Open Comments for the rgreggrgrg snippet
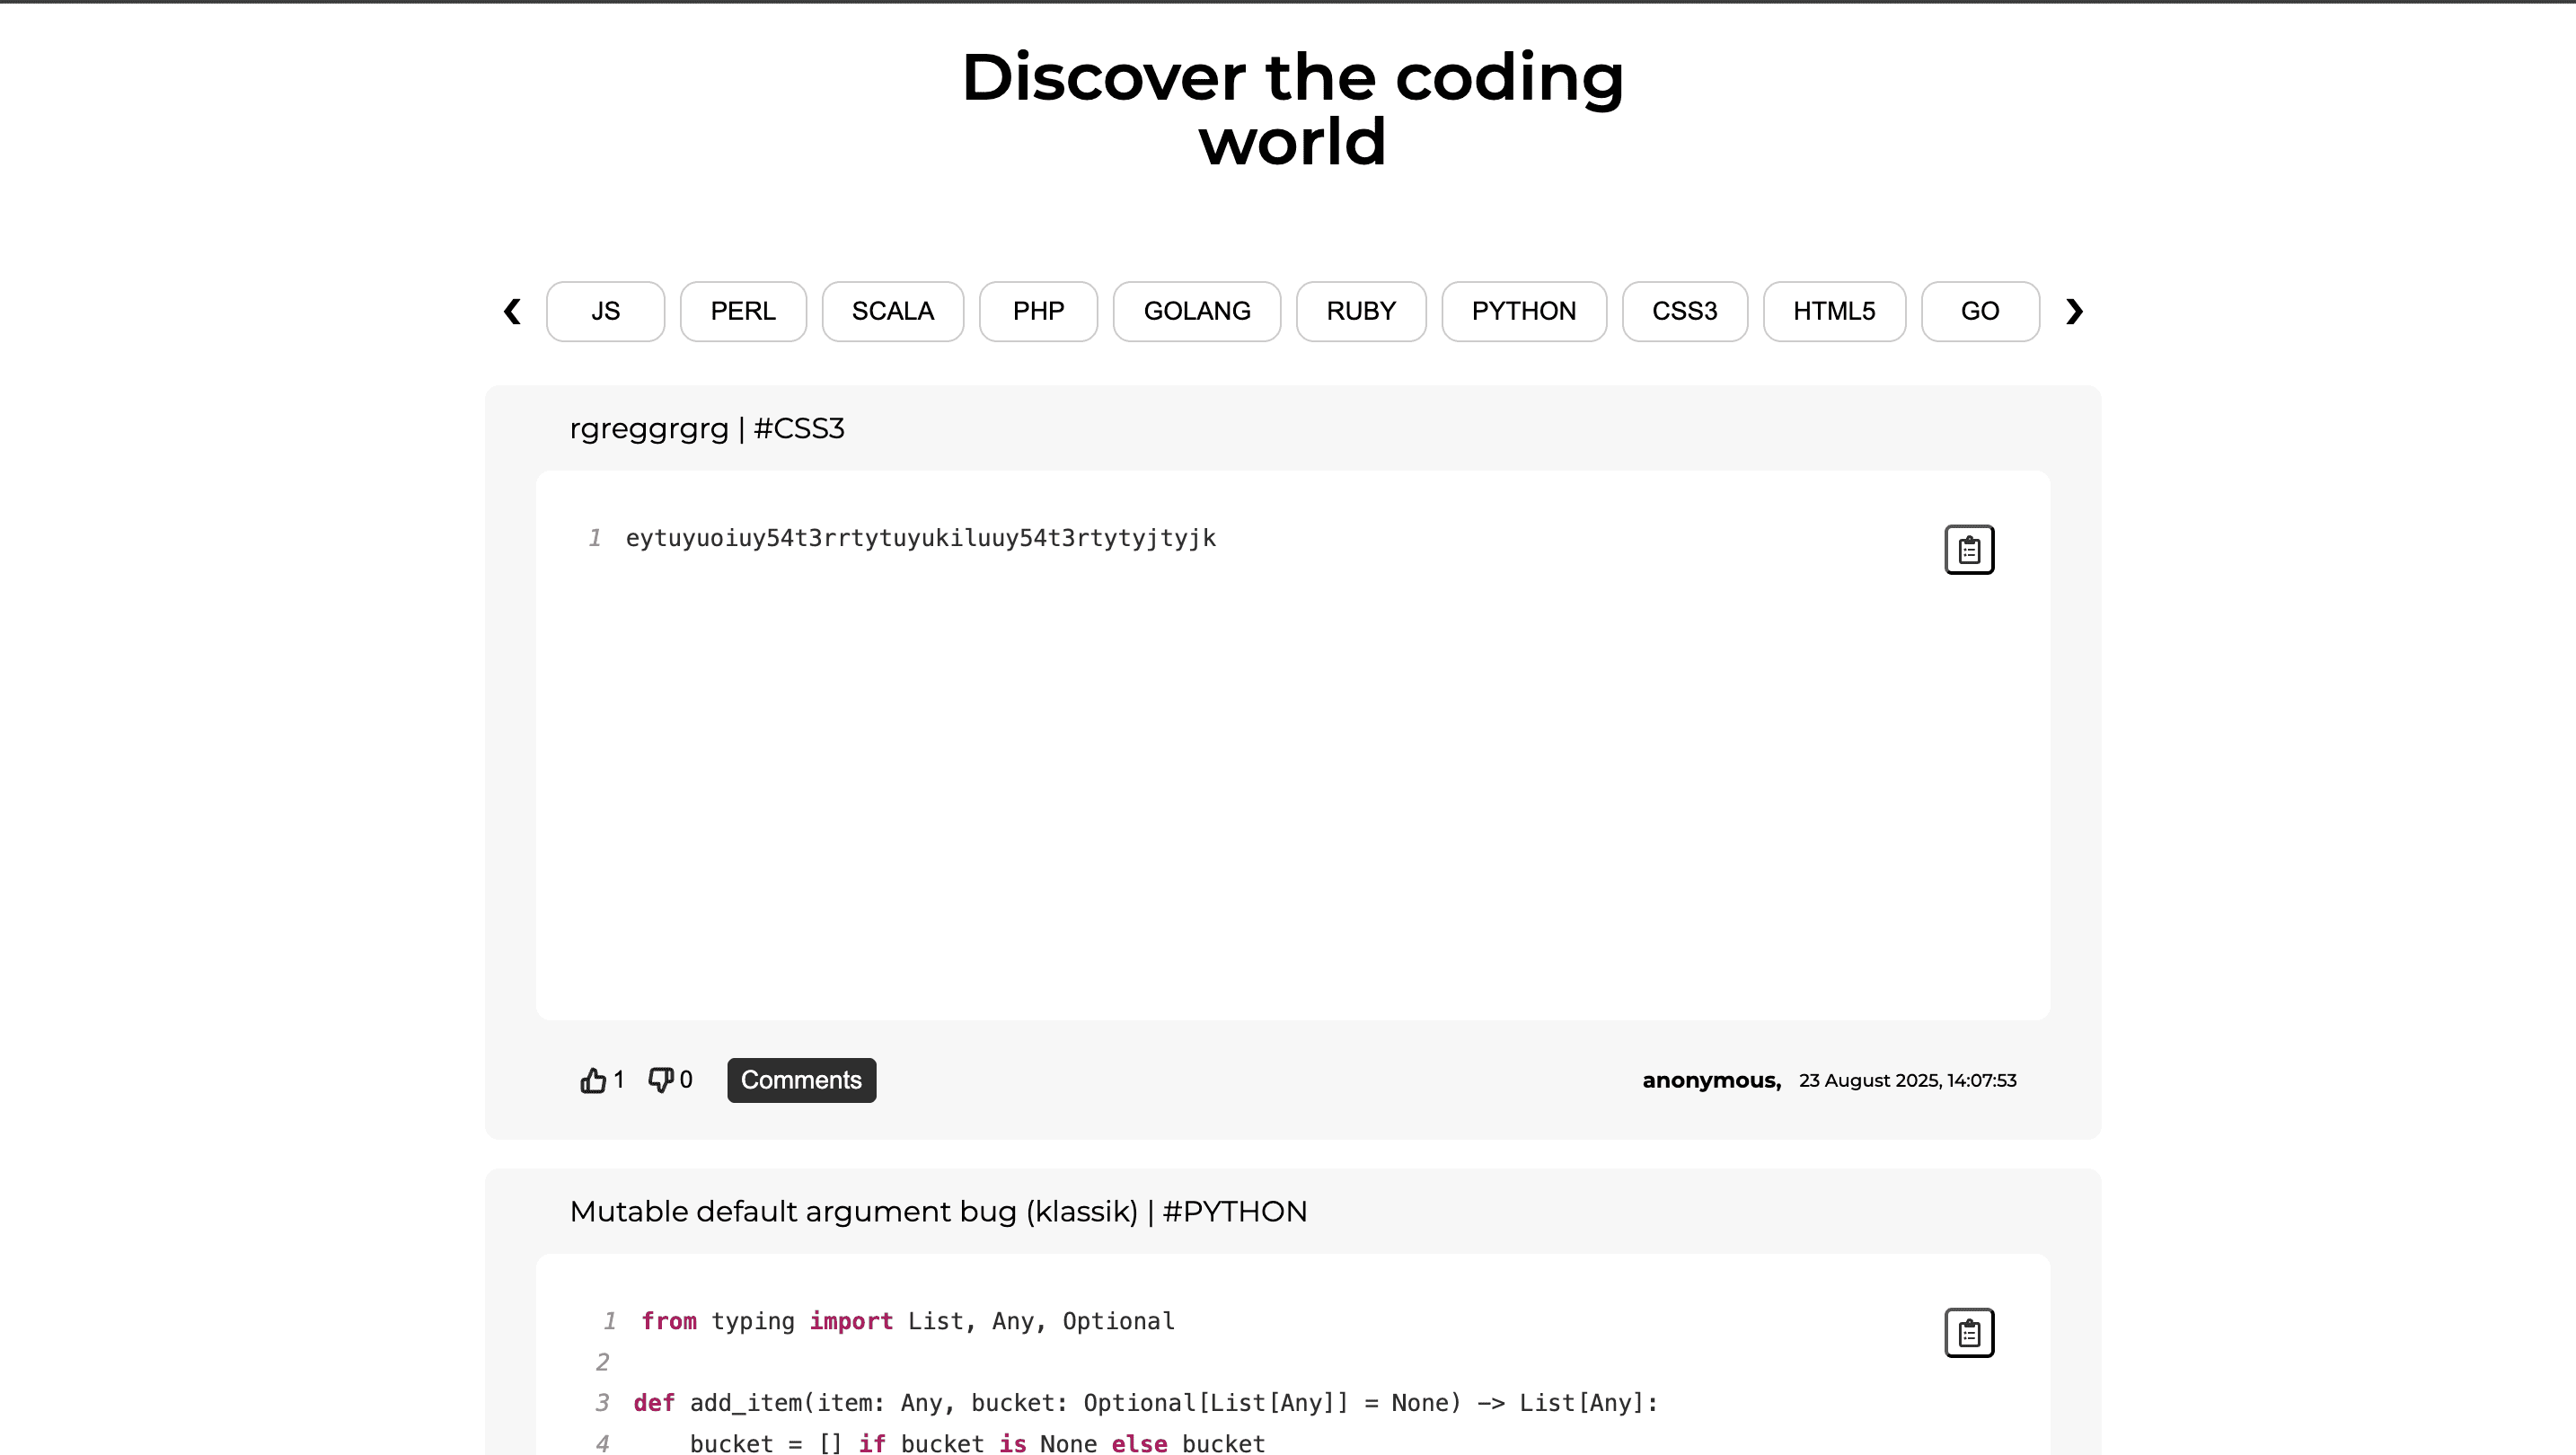 pyautogui.click(x=801, y=1080)
